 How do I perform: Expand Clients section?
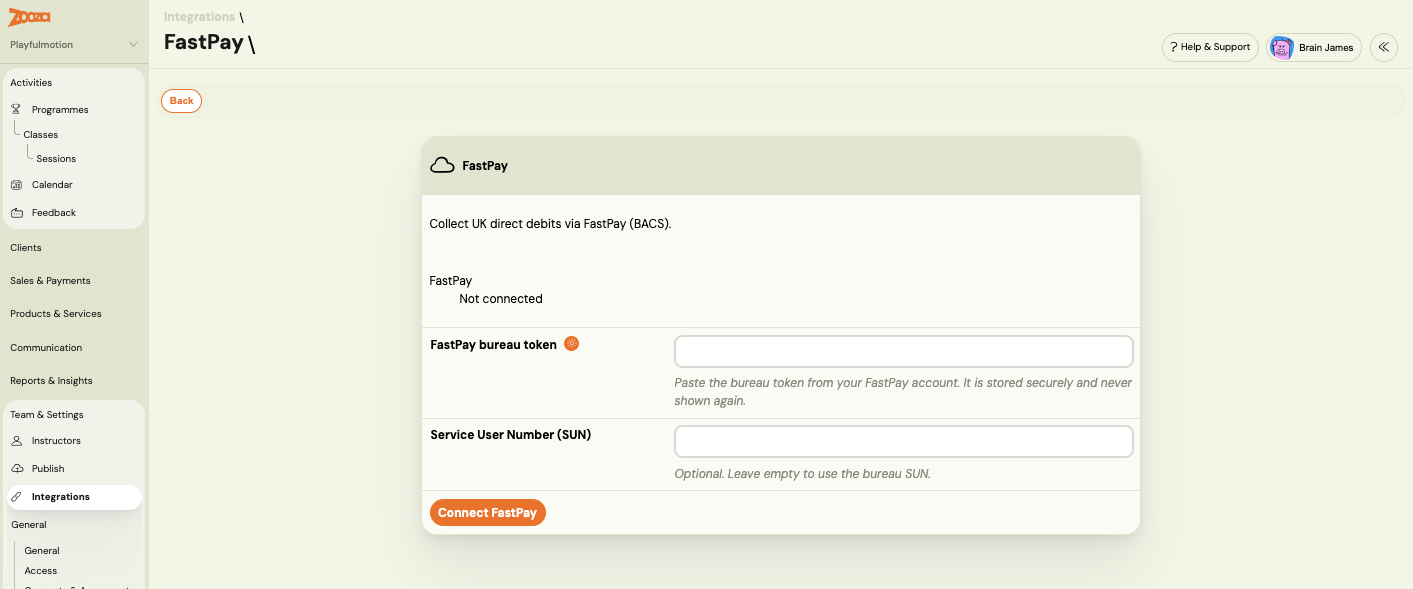click(26, 248)
